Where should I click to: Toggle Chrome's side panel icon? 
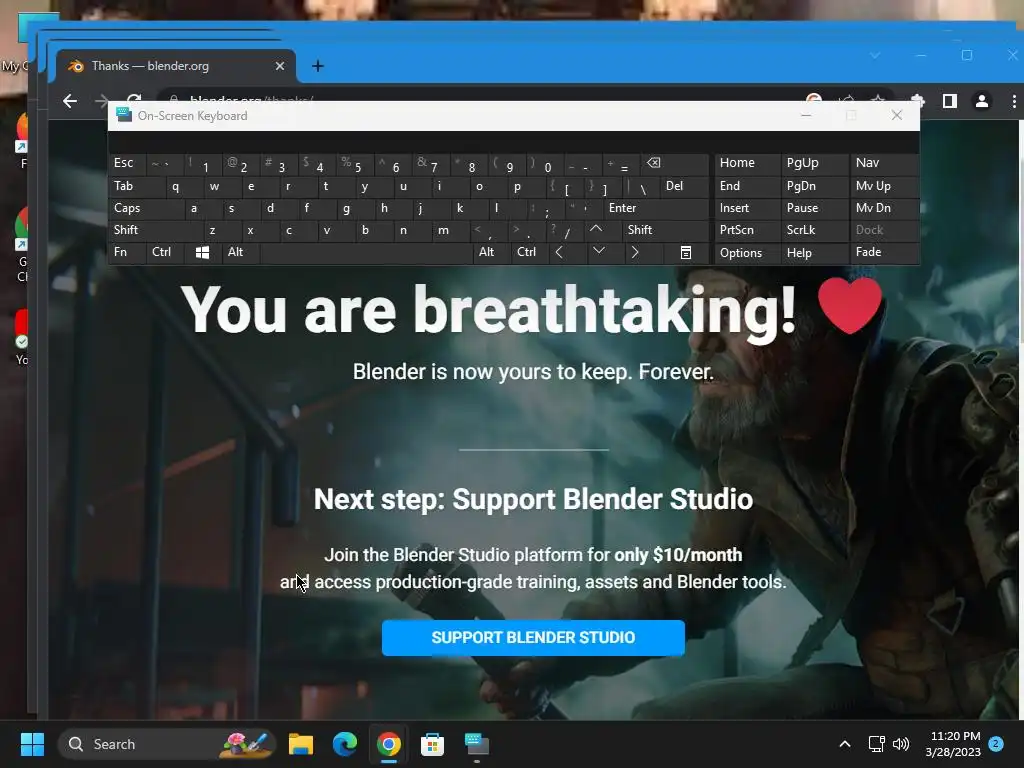950,101
